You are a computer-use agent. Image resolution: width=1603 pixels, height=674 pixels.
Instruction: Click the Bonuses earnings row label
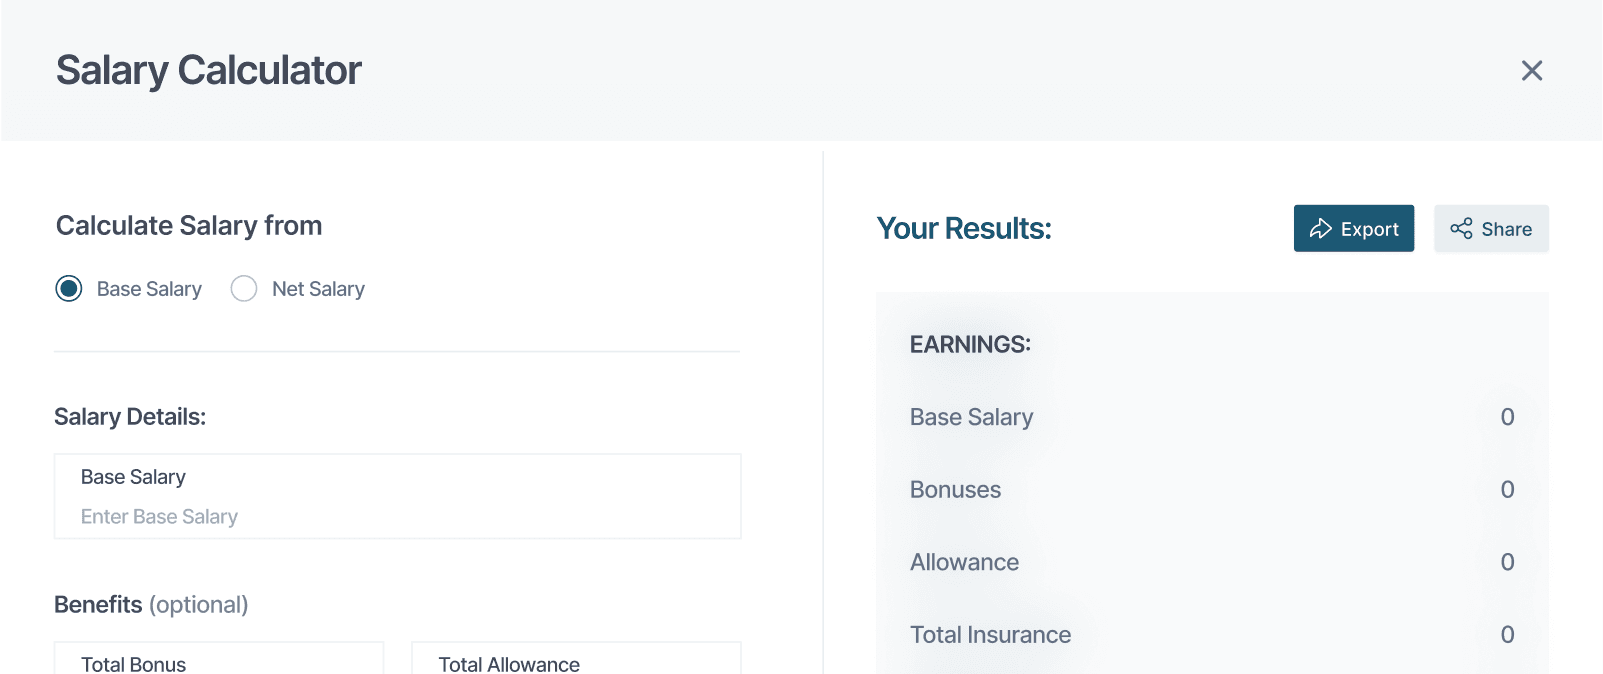[x=955, y=490]
